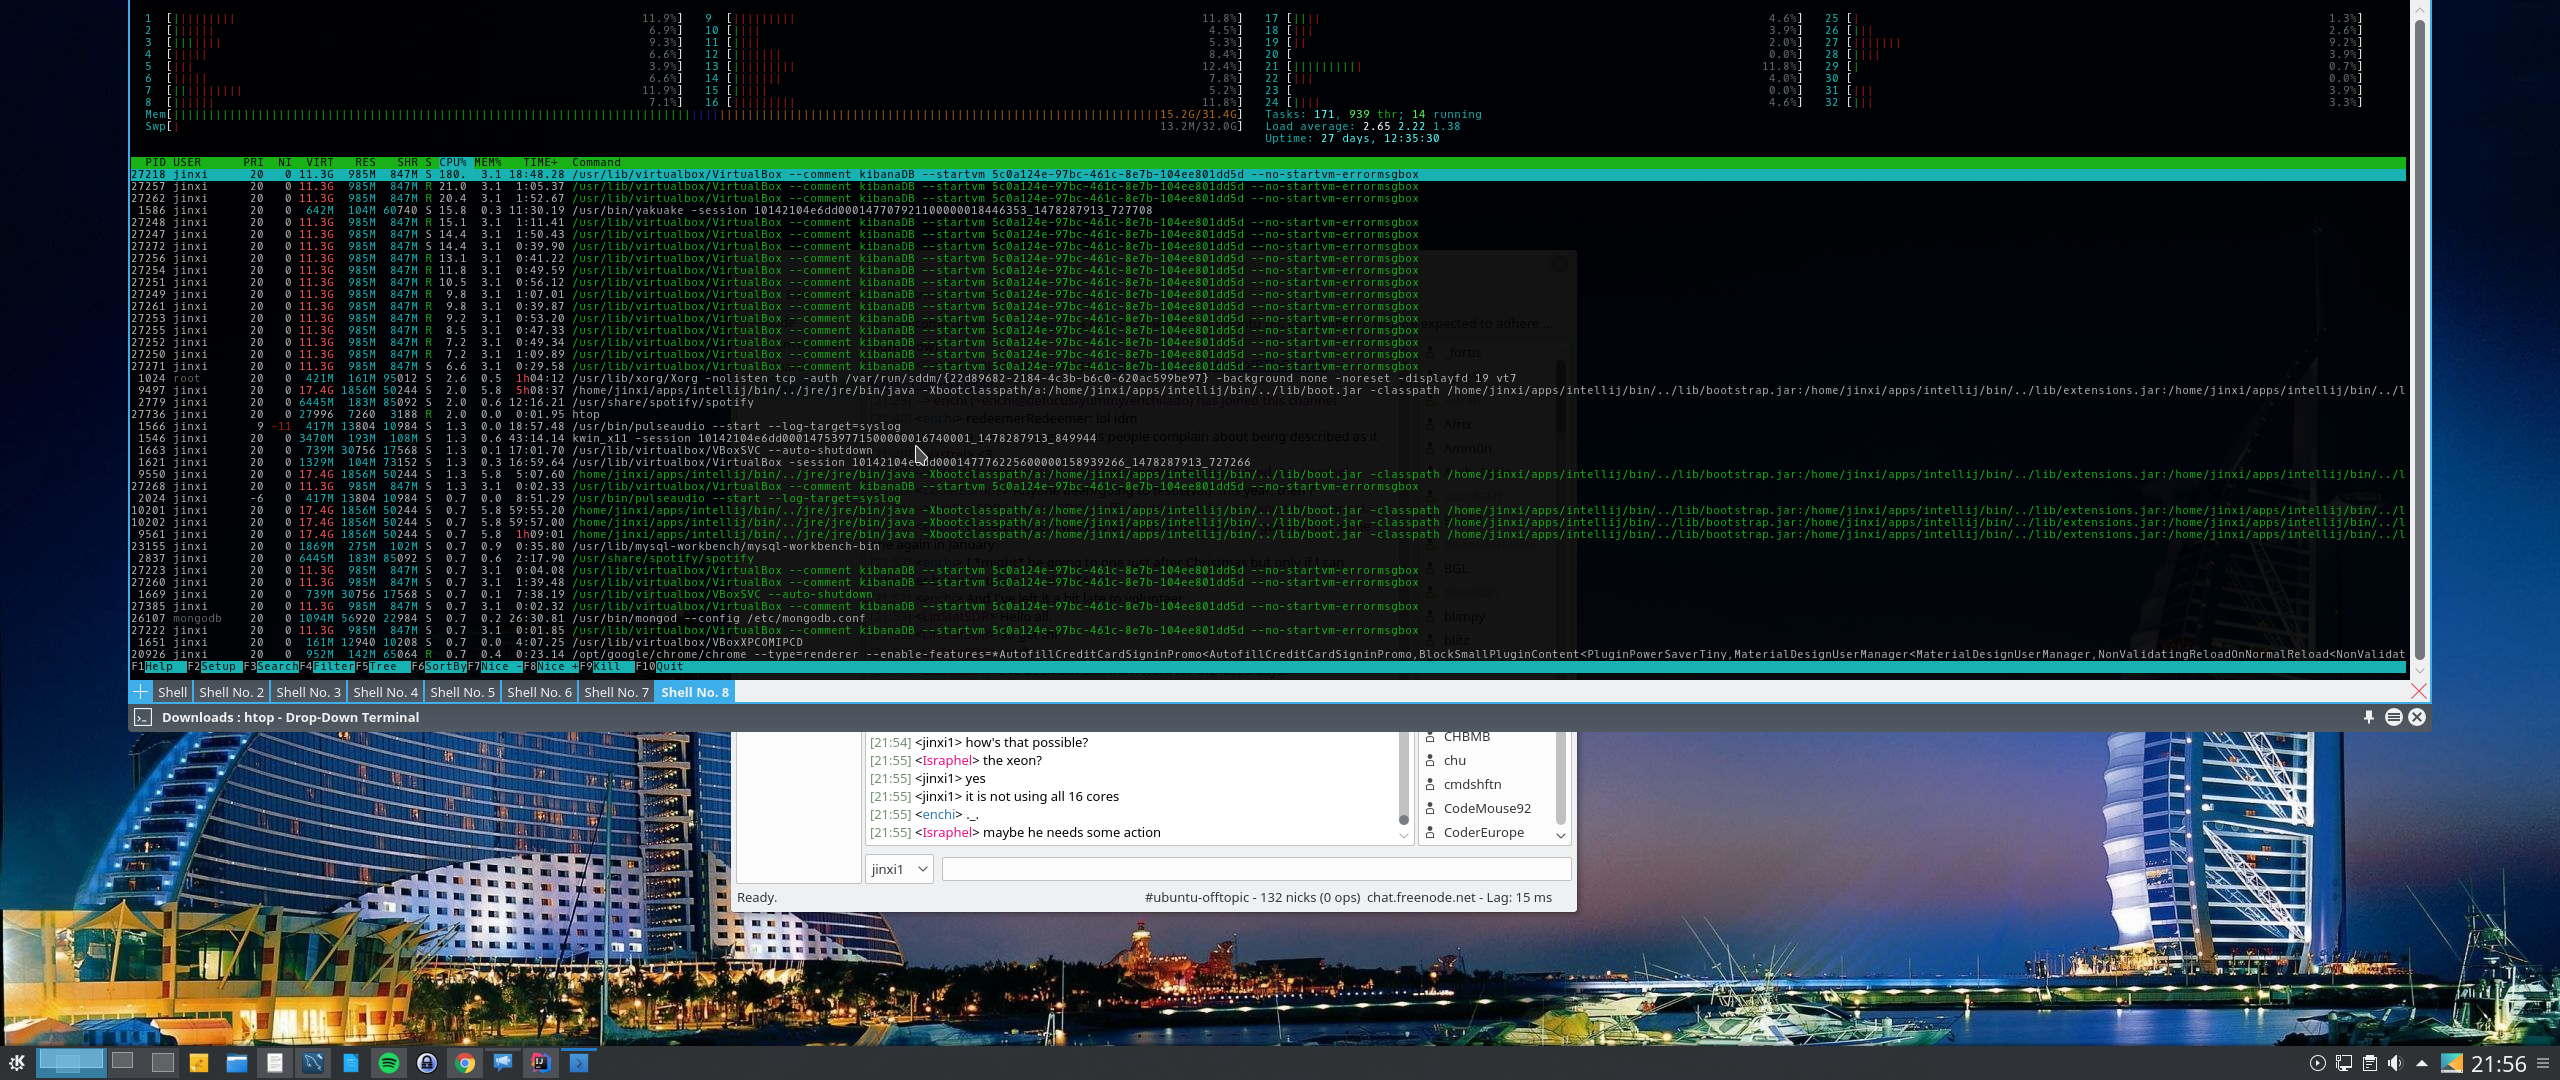The height and width of the screenshot is (1080, 2560).
Task: Select user cmdshftn in IRC nick list
Action: coord(1472,784)
